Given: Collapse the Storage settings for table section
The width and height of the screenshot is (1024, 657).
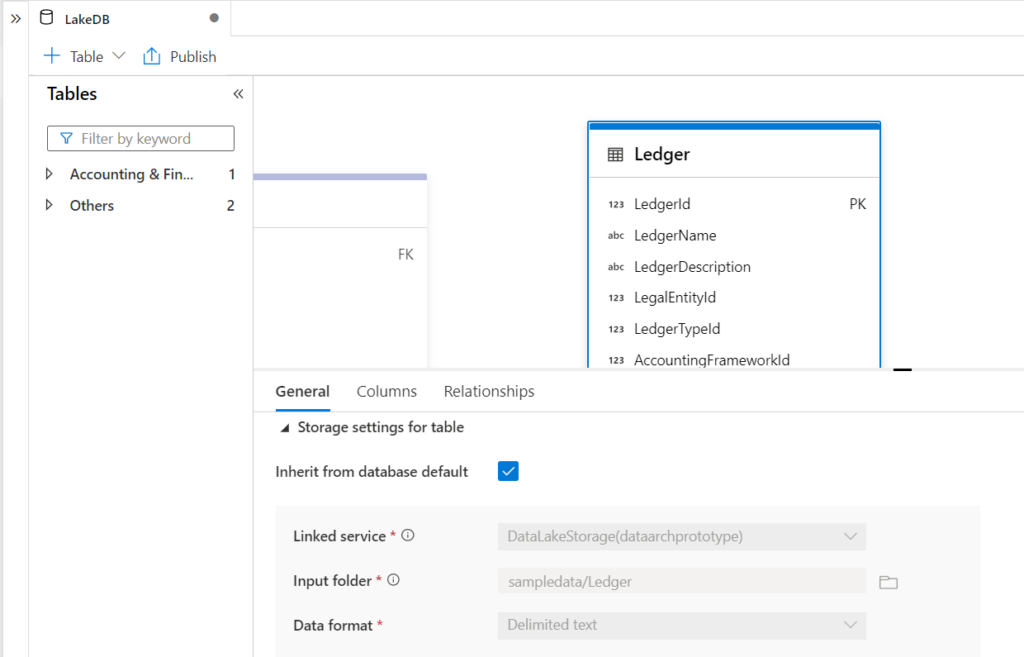Looking at the screenshot, I should pos(284,427).
